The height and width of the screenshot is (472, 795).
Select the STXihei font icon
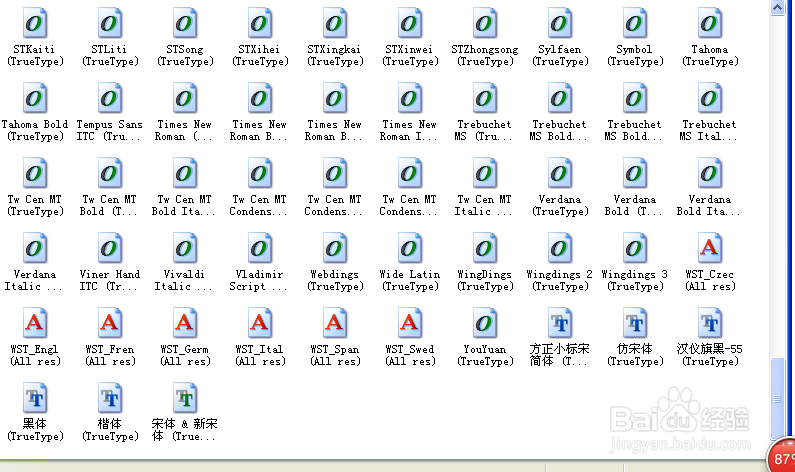point(260,23)
